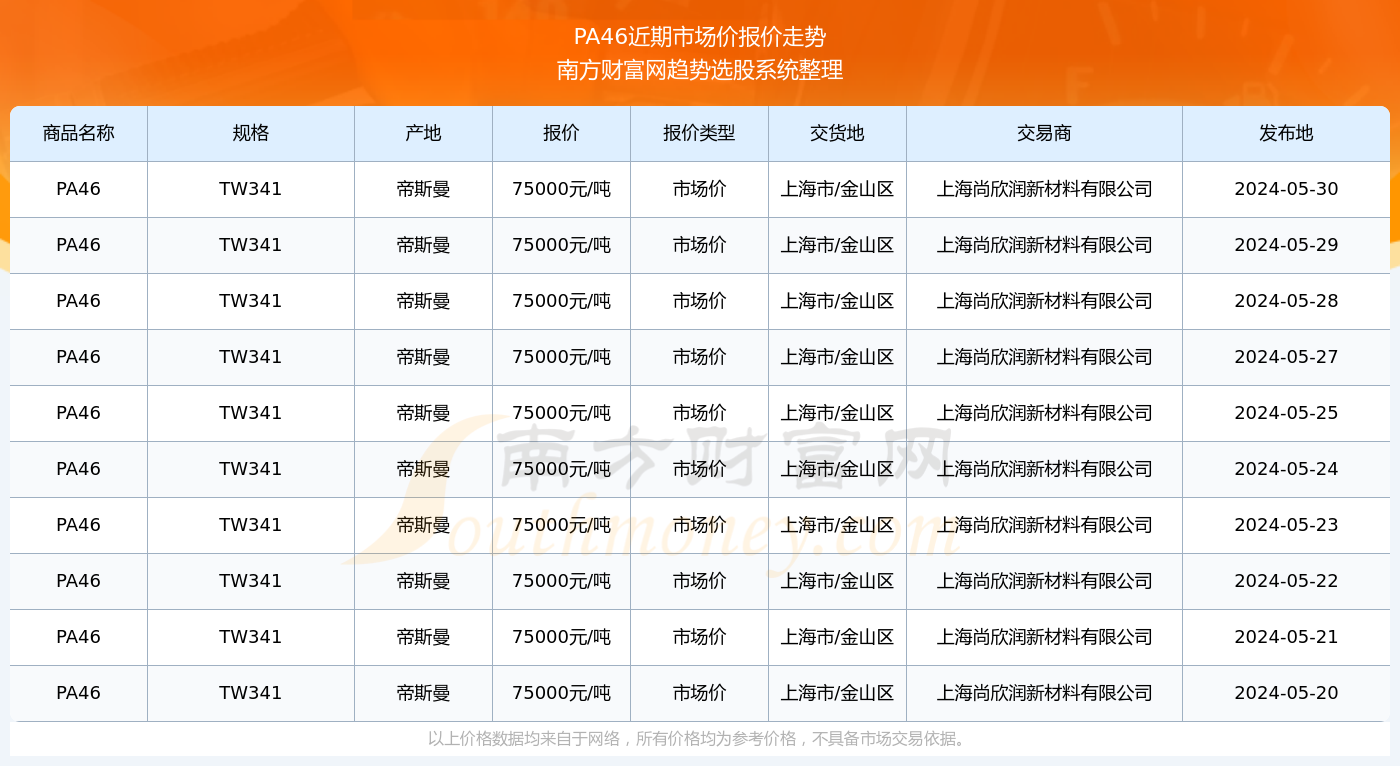
Task: Click 帝斯曼 in the 2024-05-20 row
Action: (x=424, y=693)
